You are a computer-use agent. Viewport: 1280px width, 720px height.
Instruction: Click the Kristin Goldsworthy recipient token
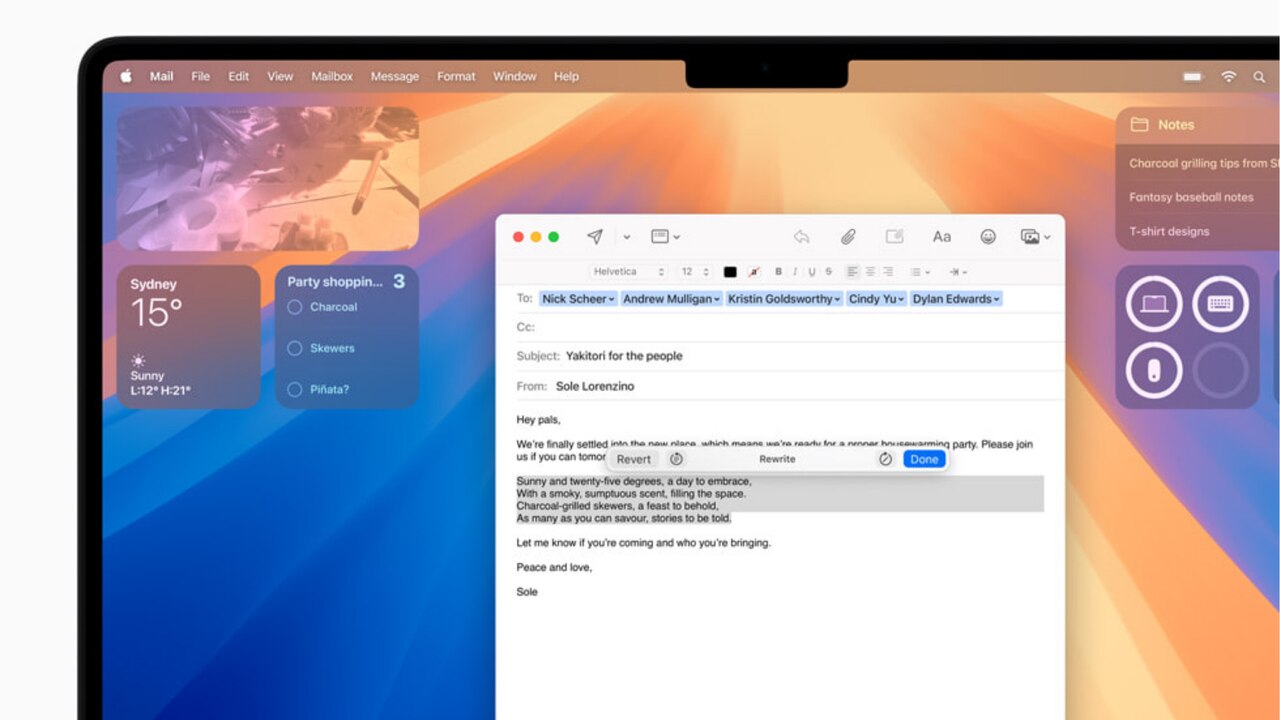click(784, 299)
